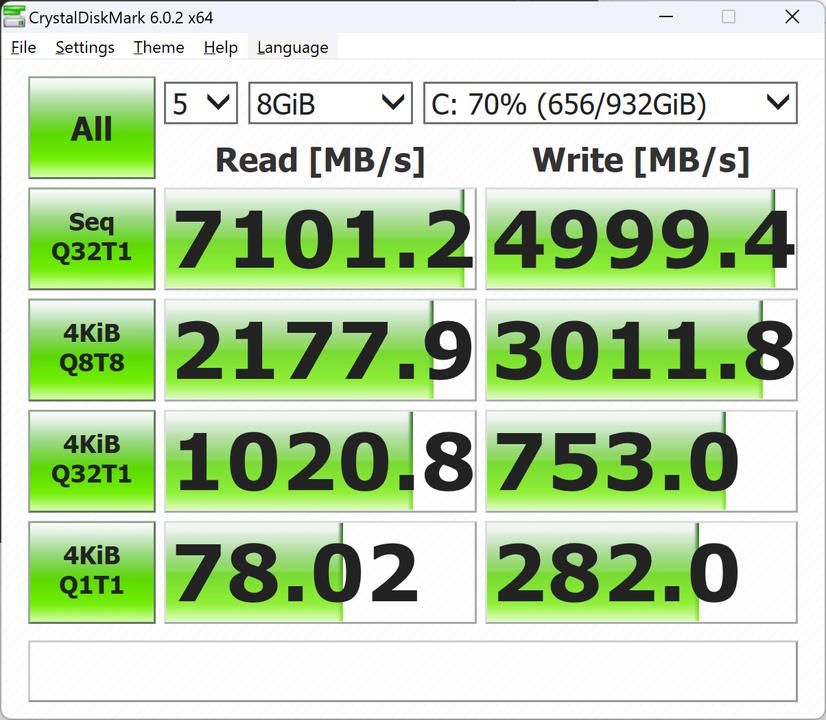Select the 4KiB Q8T8 write value 3011.8
This screenshot has width=826, height=720.
[641, 350]
